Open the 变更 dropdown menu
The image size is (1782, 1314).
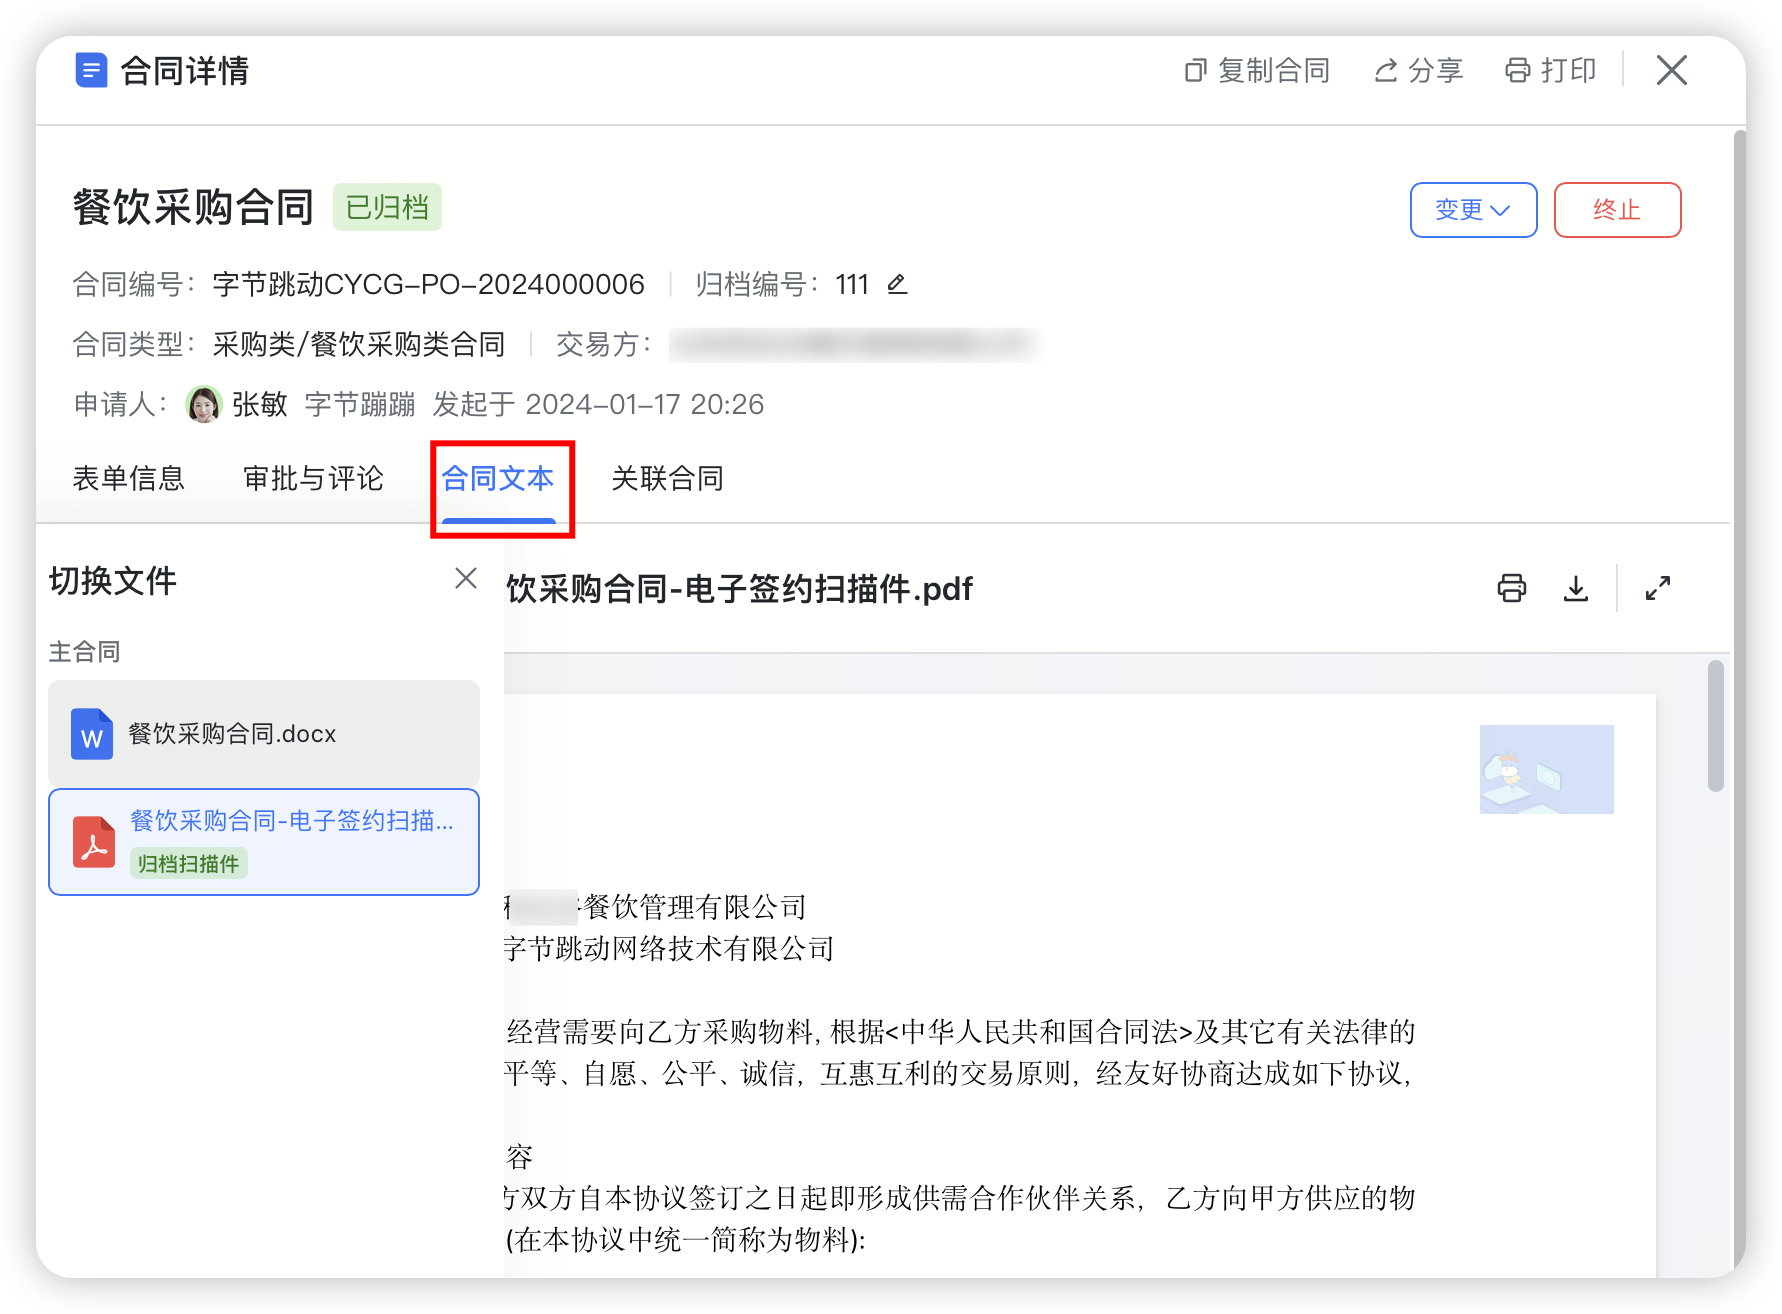click(1472, 210)
